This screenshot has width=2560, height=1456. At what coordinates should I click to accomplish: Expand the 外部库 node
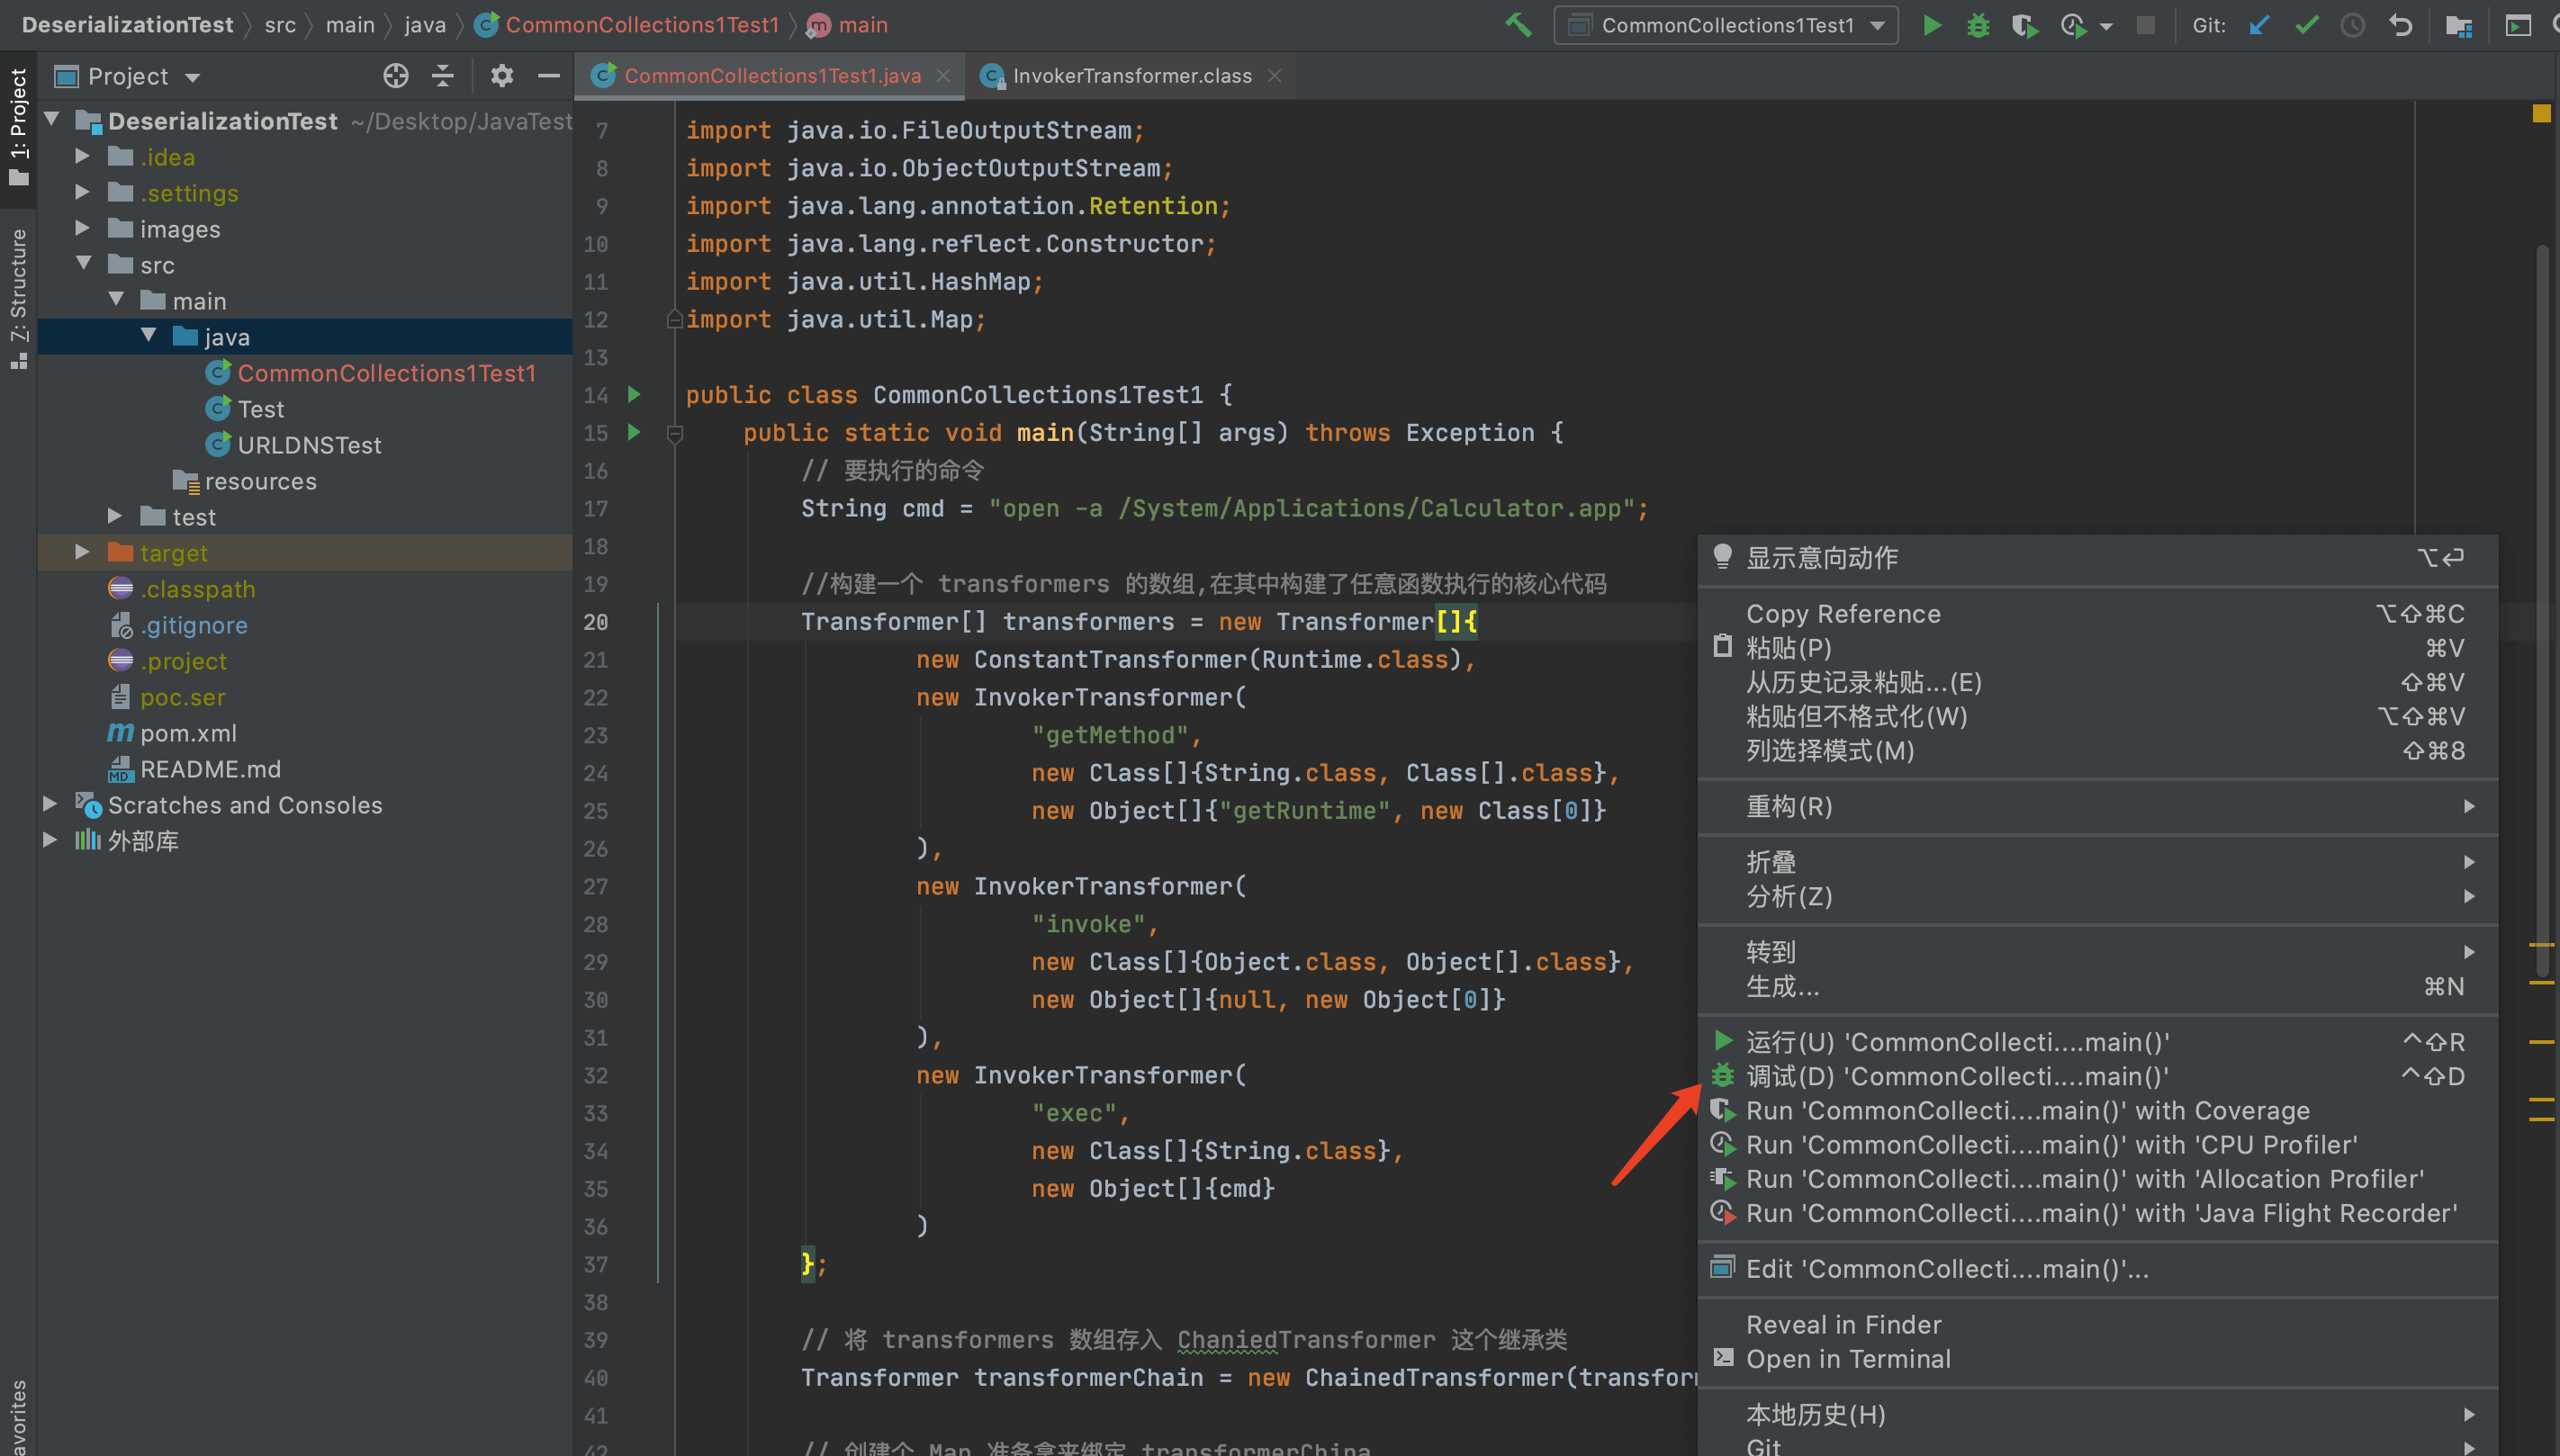point(50,840)
